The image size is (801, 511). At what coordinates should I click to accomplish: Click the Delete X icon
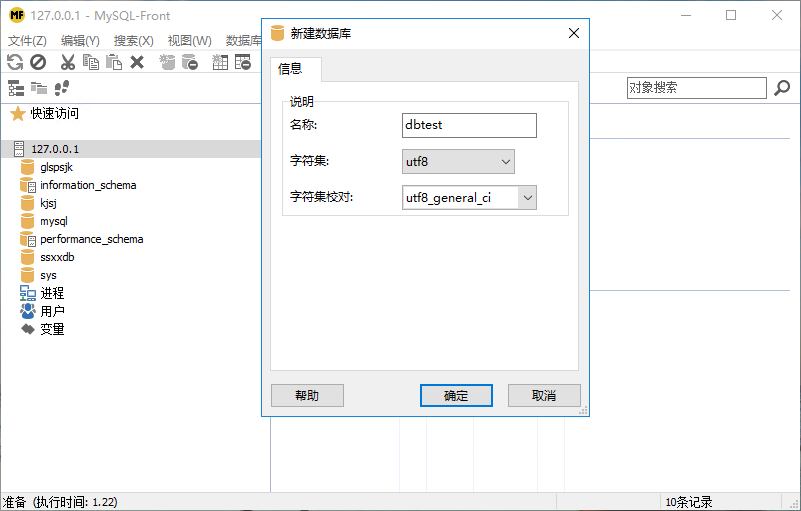click(137, 62)
